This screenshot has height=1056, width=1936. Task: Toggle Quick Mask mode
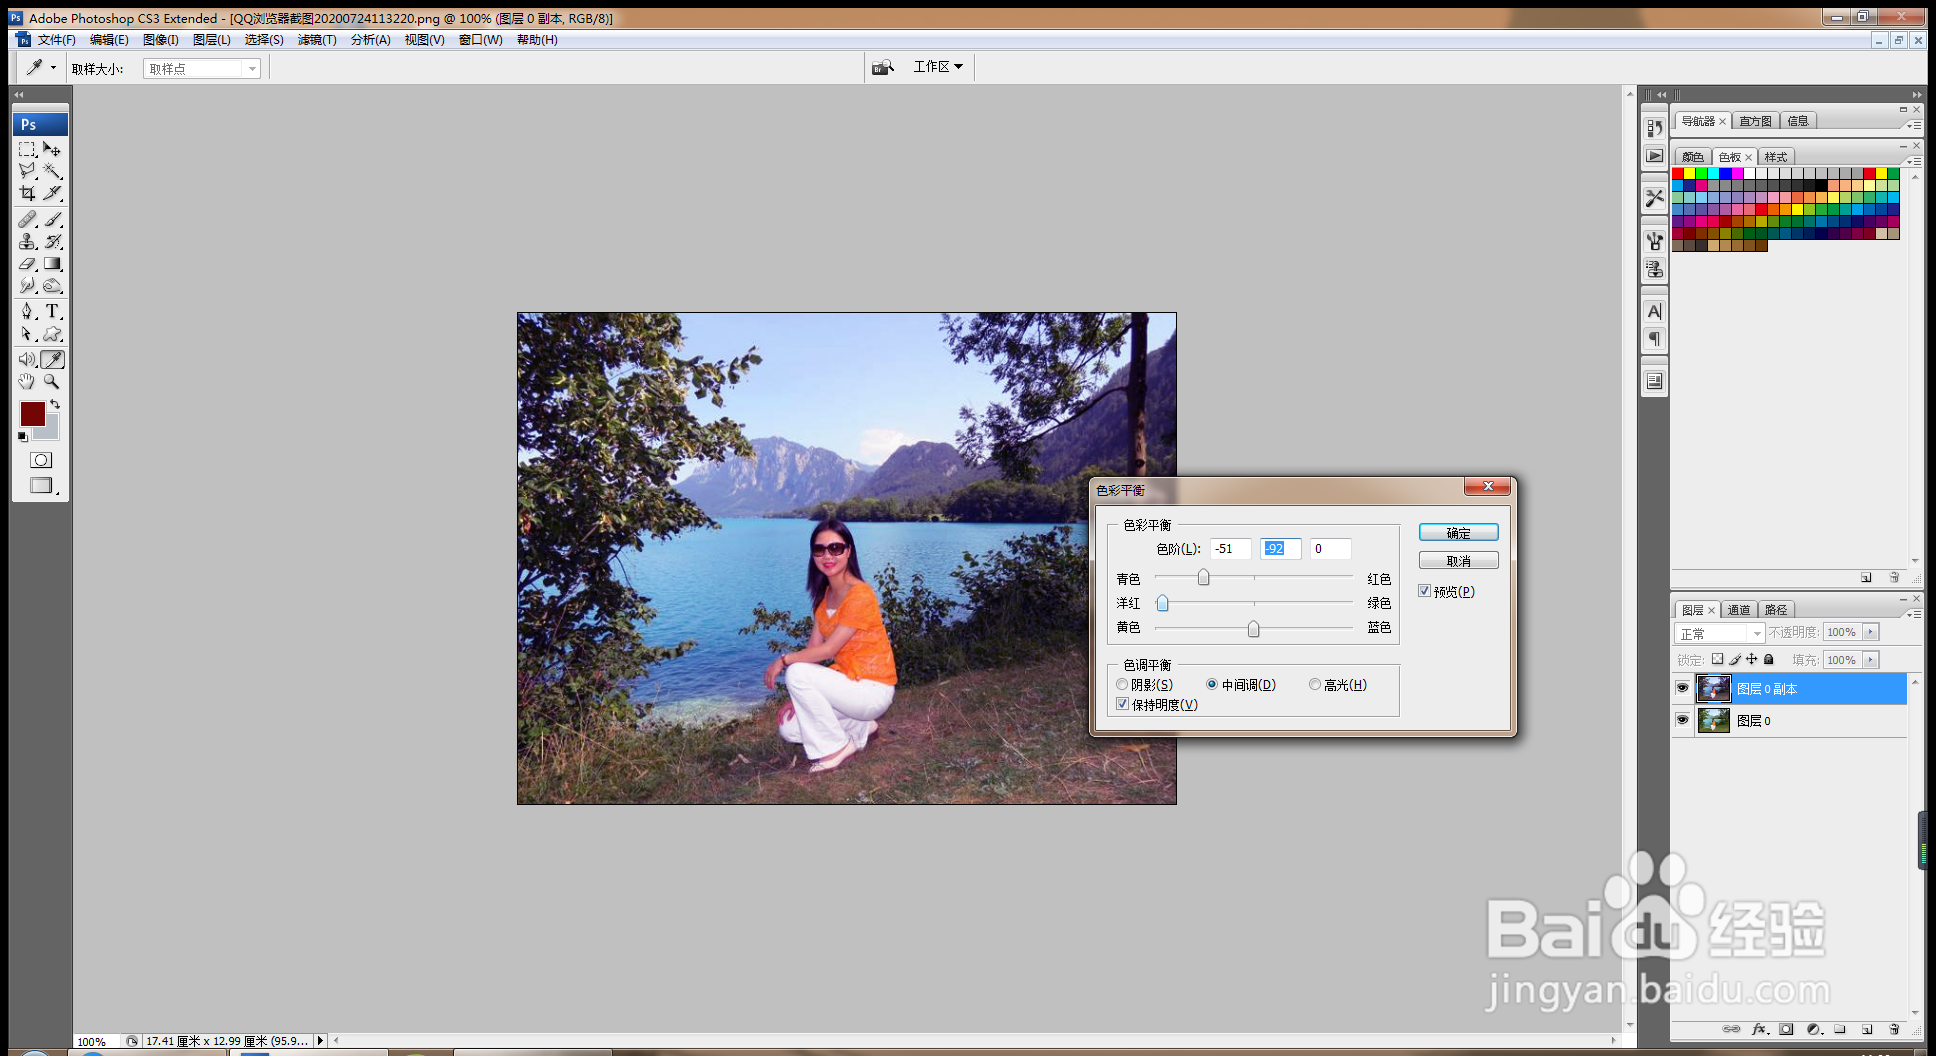41,460
